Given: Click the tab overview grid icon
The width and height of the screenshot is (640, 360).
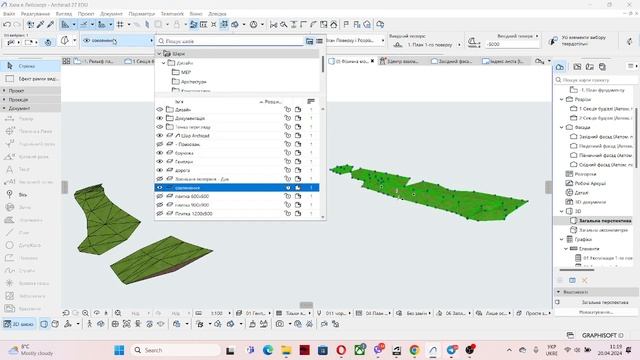Looking at the screenshot, I should coord(66,61).
